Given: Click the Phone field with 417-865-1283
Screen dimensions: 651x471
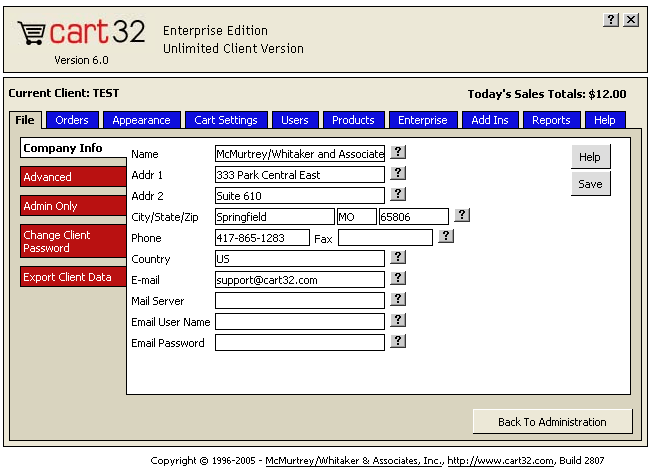Looking at the screenshot, I should coord(262,238).
